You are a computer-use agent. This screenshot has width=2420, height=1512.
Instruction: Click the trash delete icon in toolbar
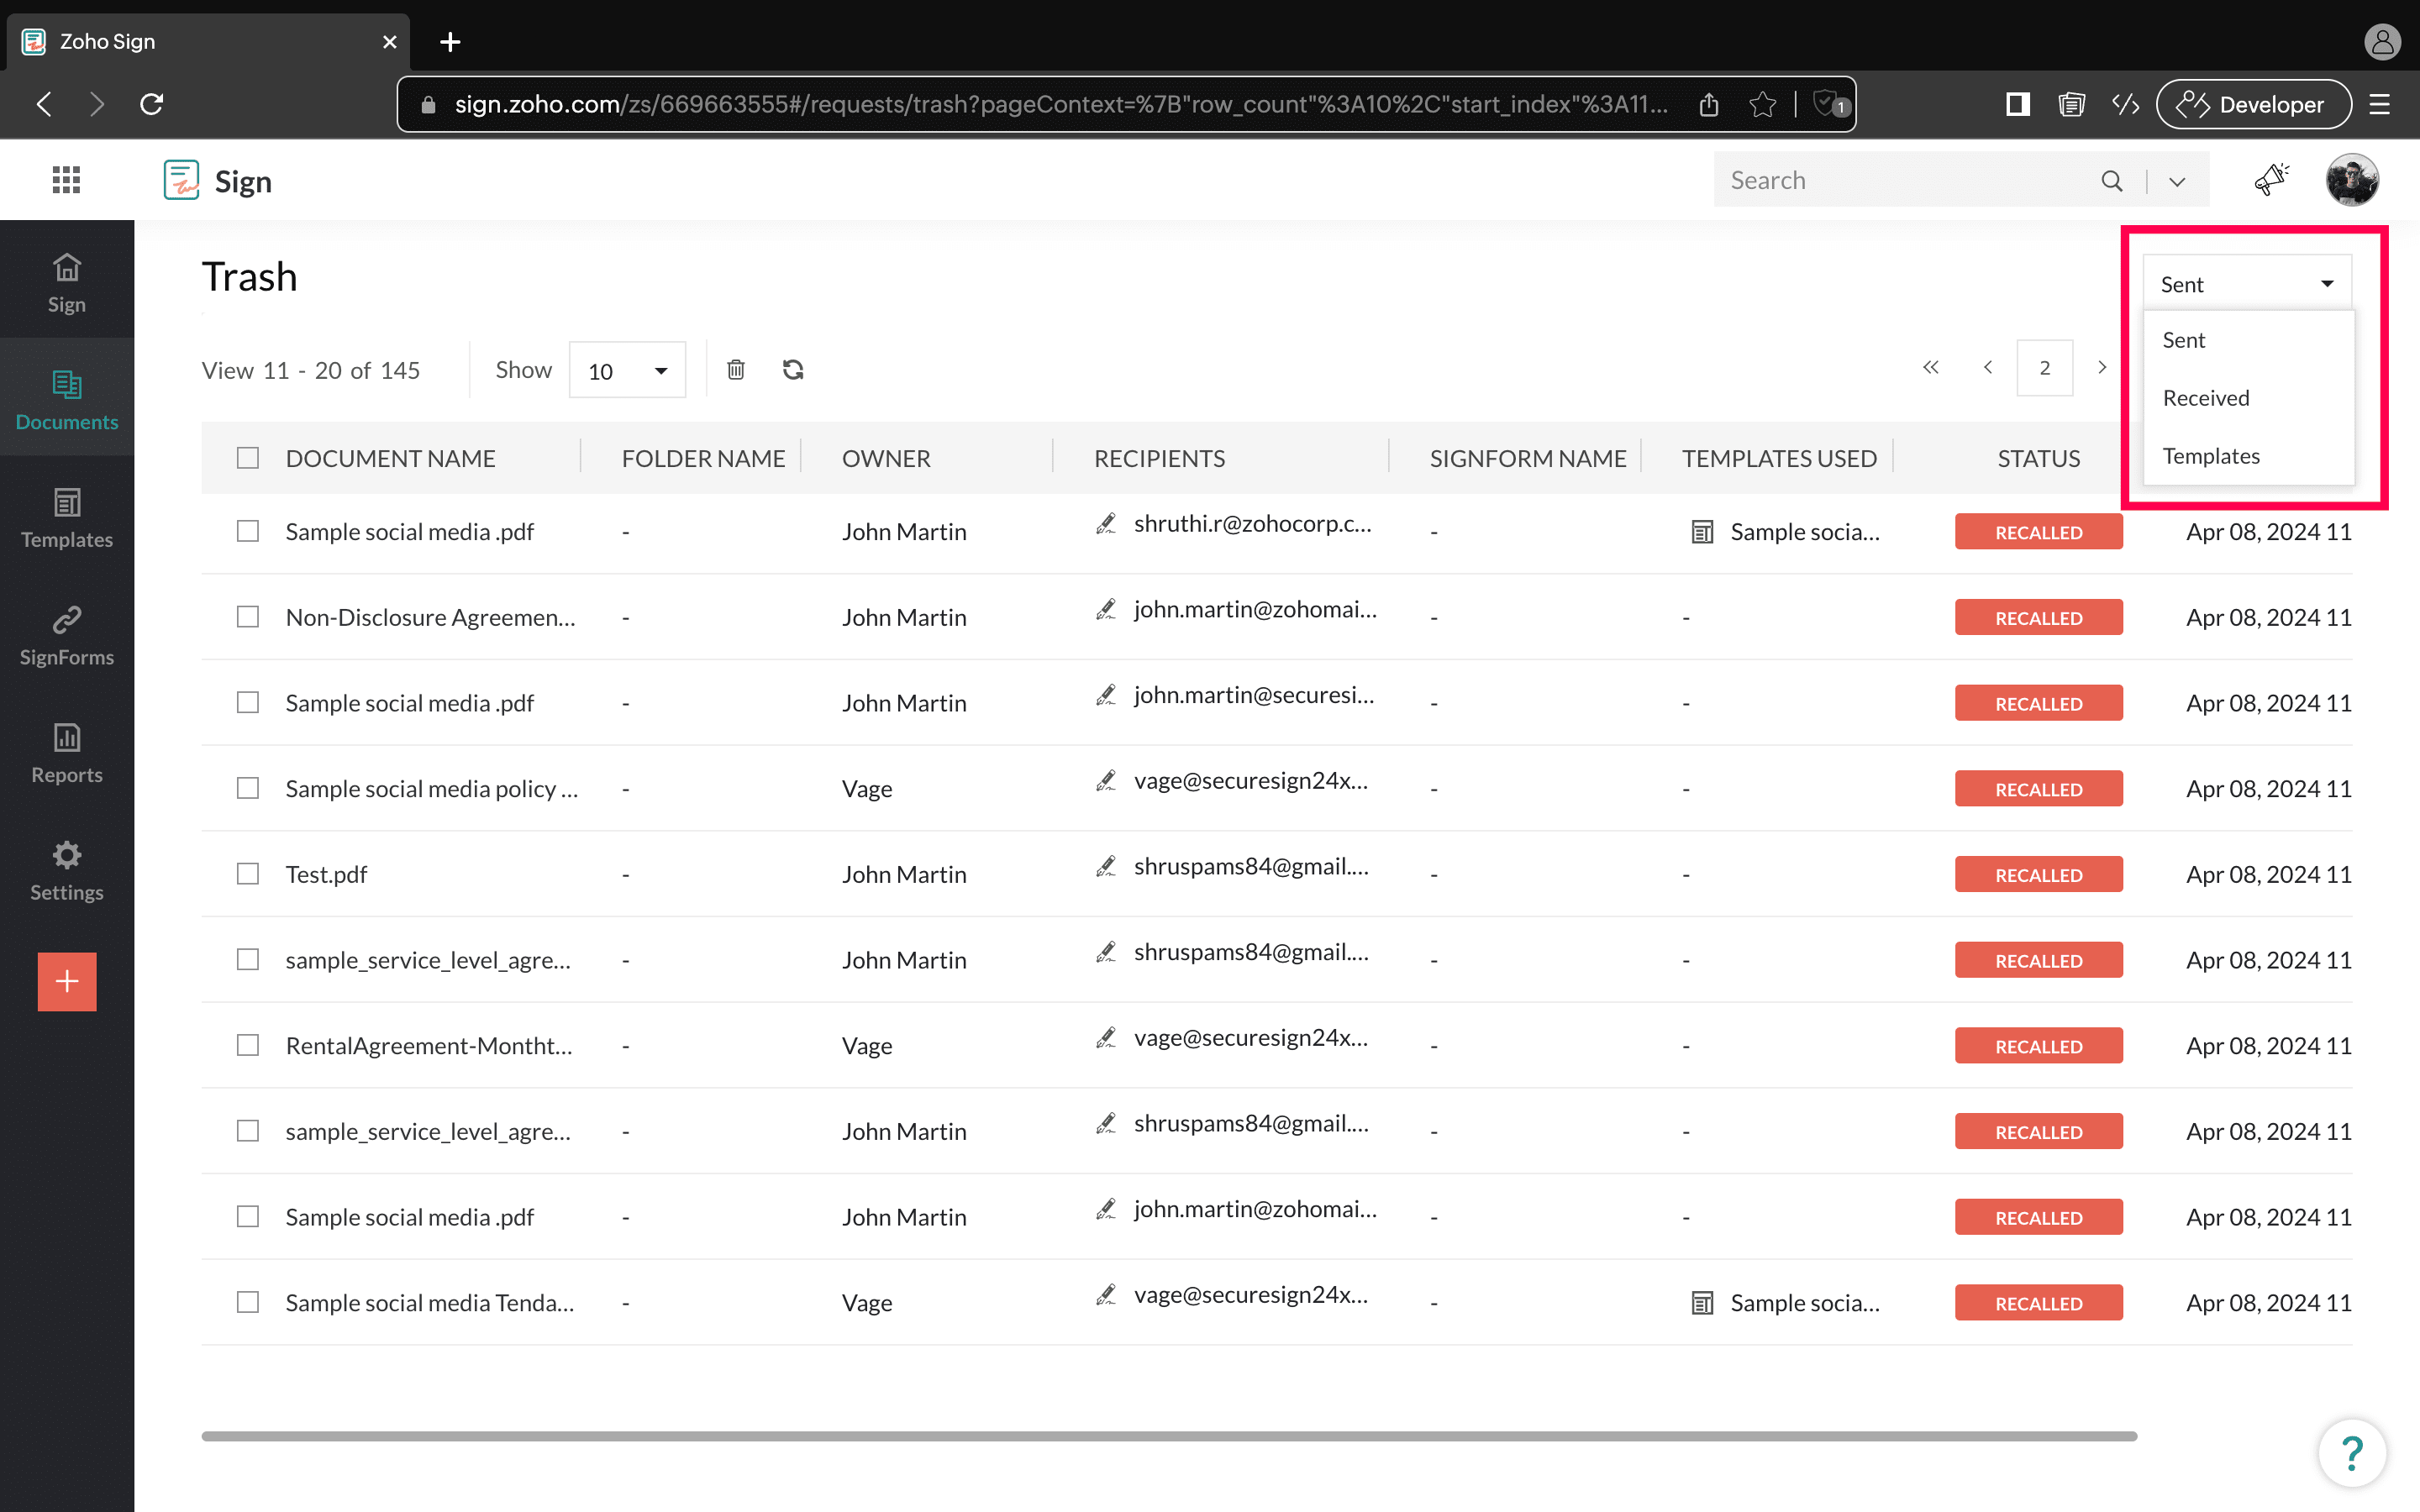[736, 370]
